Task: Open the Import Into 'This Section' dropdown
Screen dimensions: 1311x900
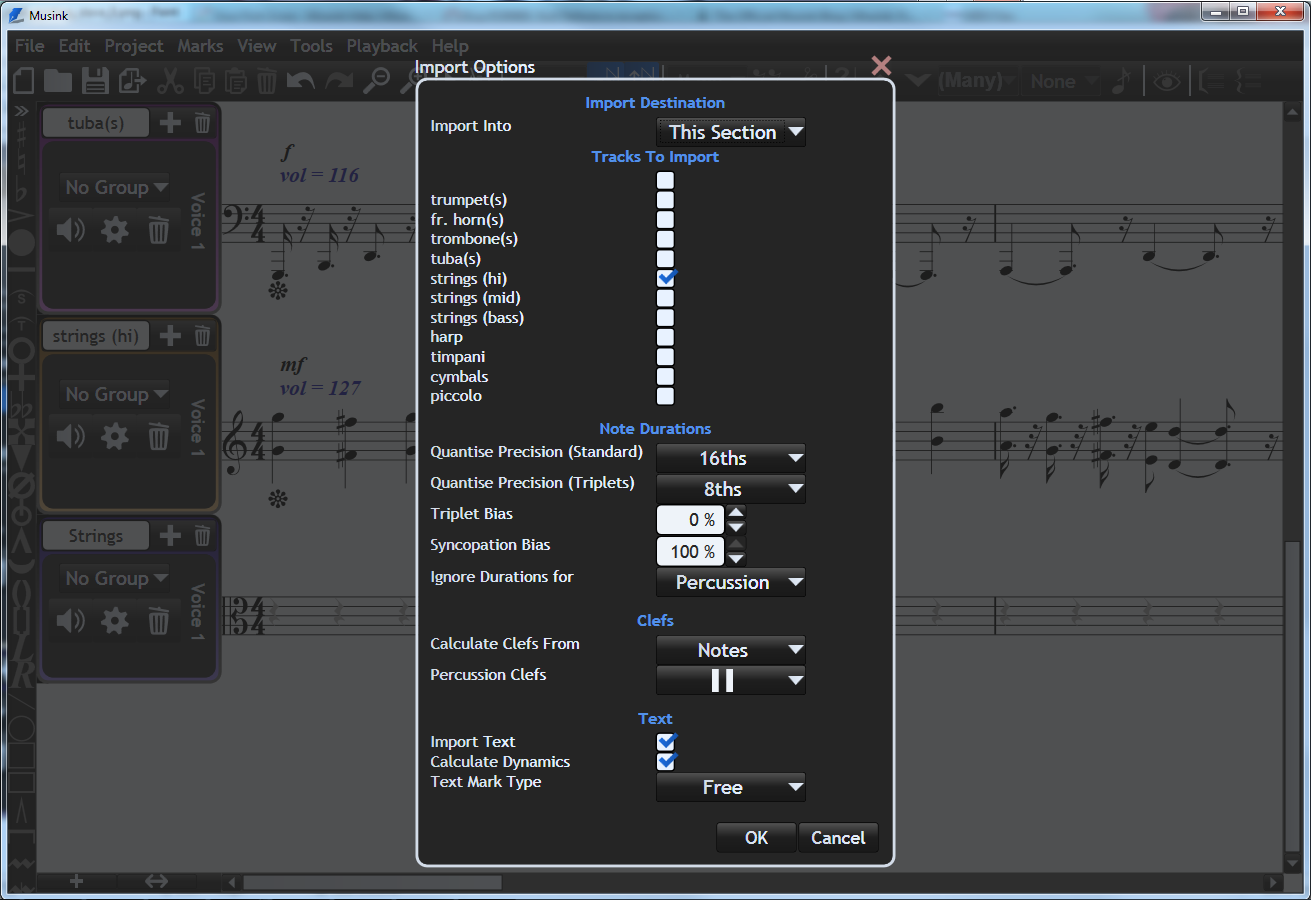Action: coord(730,132)
